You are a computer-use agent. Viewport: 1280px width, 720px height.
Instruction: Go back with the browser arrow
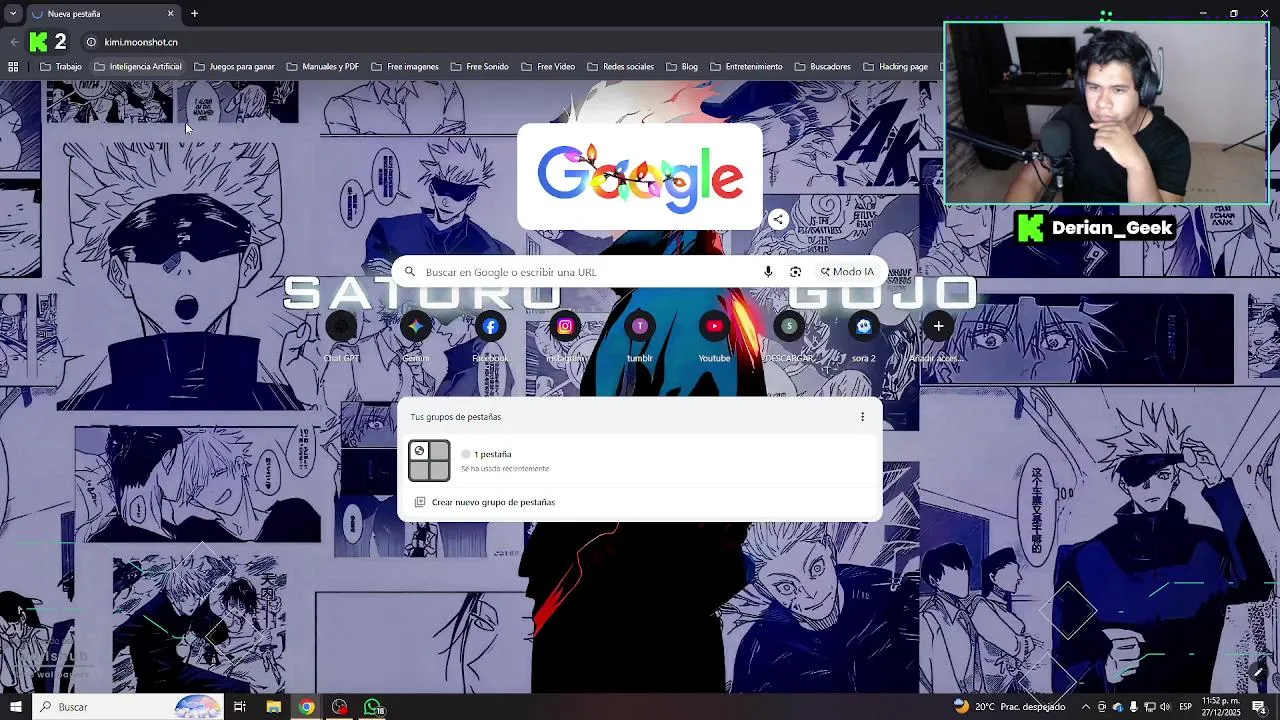(x=14, y=42)
